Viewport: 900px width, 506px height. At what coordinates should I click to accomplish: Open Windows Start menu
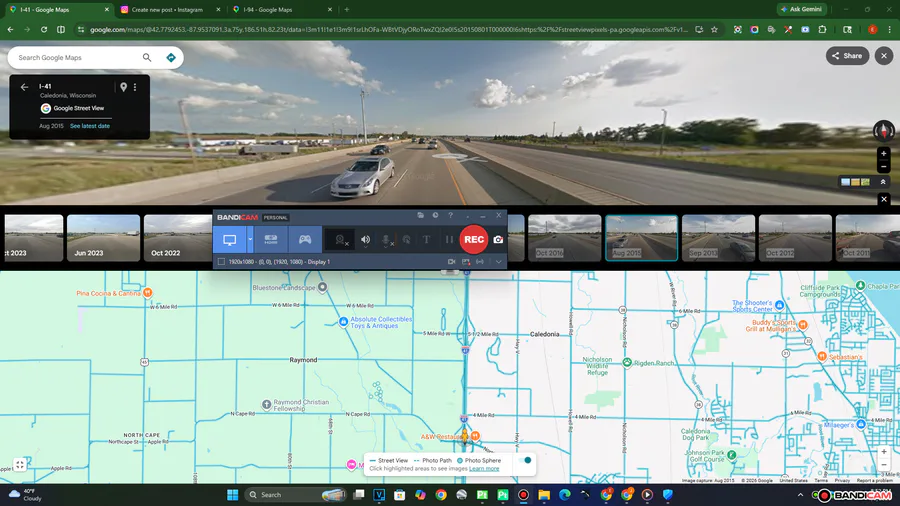click(x=232, y=495)
